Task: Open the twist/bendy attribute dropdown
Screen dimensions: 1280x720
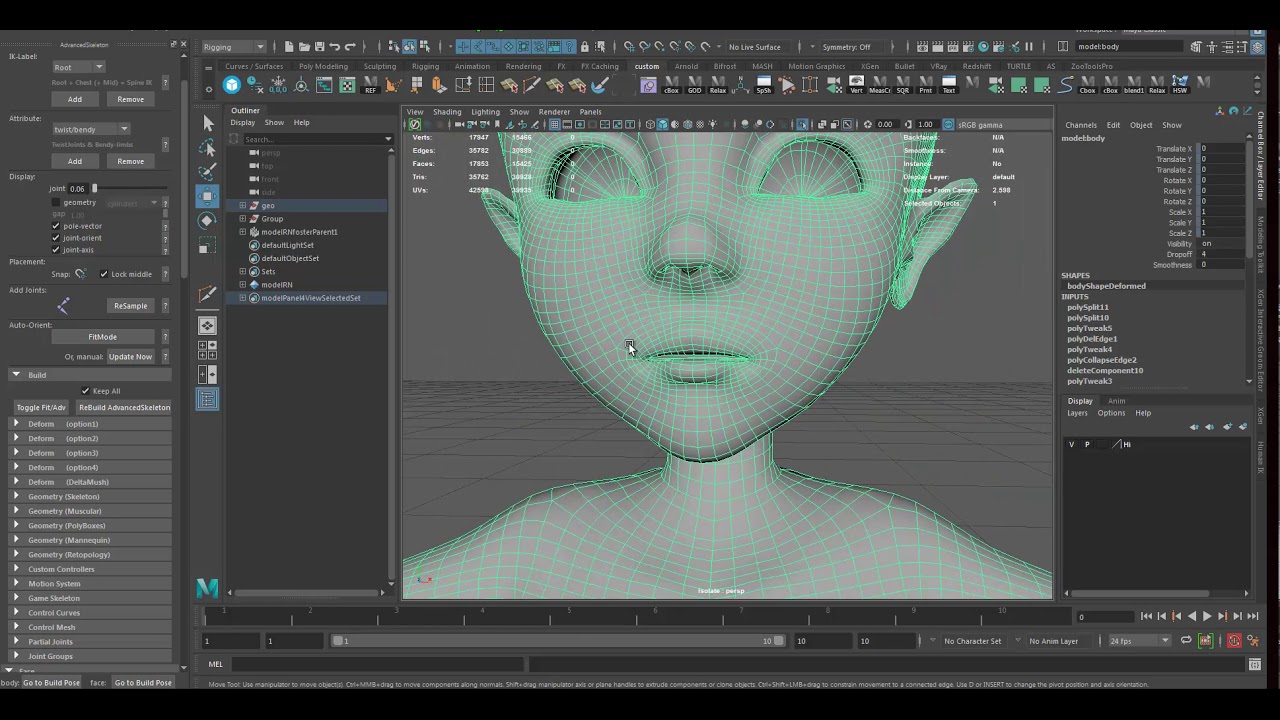Action: coord(90,129)
